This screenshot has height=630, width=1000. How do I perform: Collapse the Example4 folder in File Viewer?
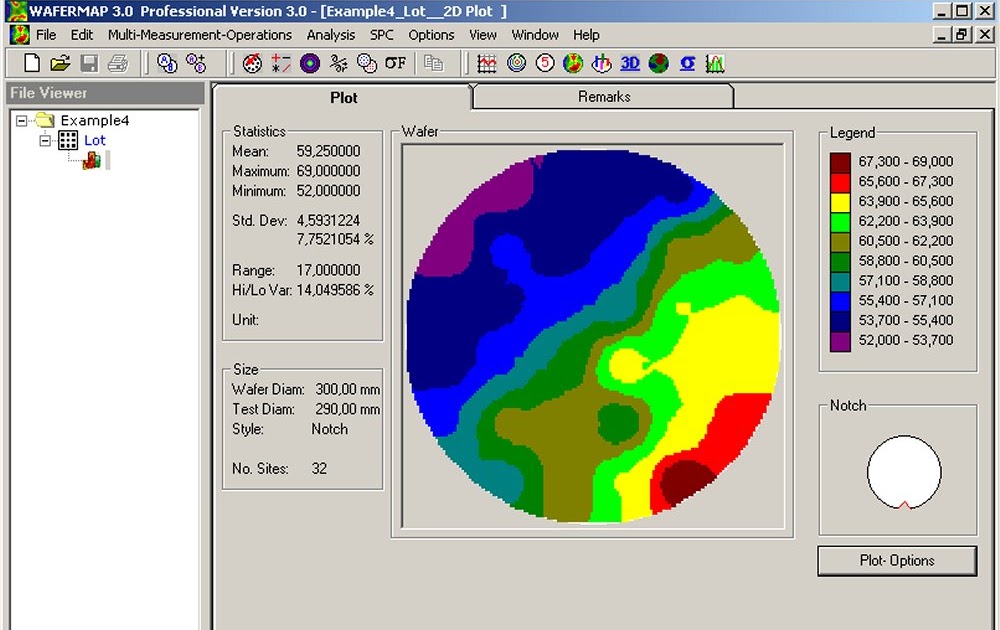pyautogui.click(x=20, y=120)
